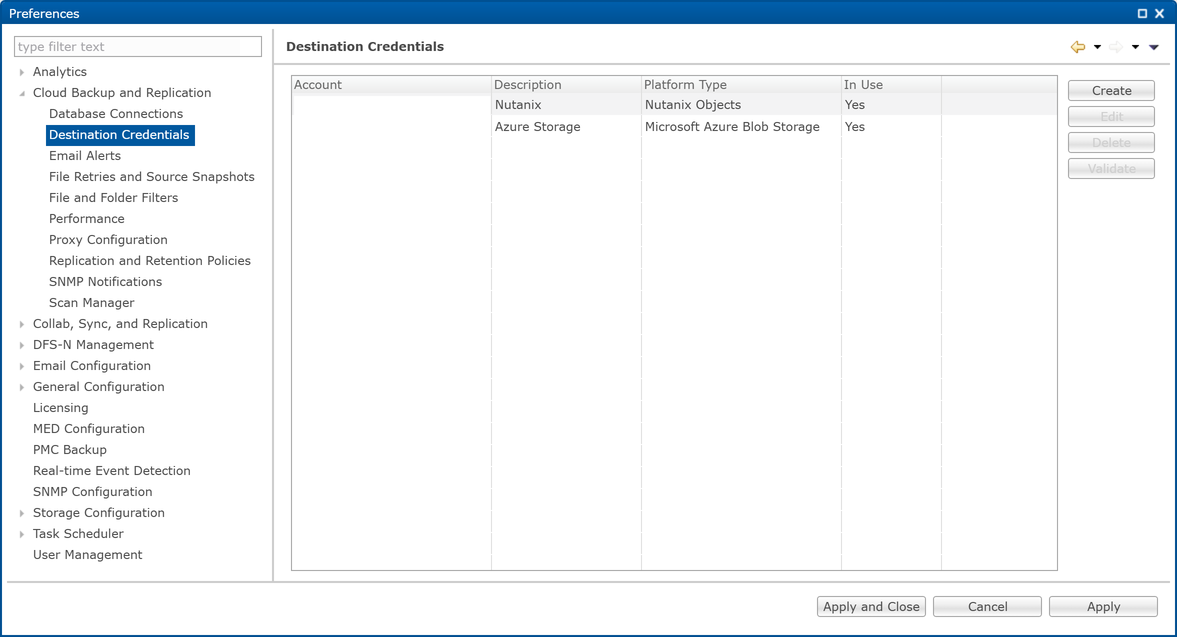The image size is (1177, 637).
Task: Open the back history dropdown arrow
Action: pyautogui.click(x=1097, y=47)
